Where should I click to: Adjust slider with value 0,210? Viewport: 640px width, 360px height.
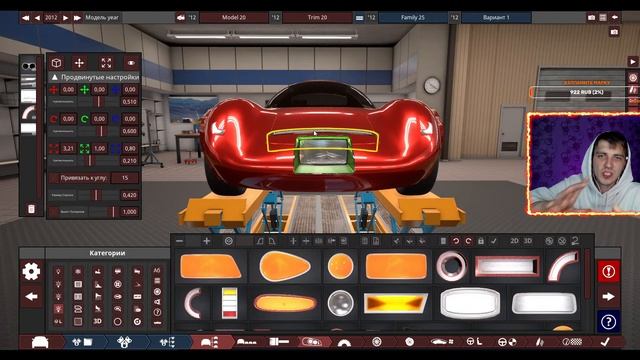pos(89,161)
